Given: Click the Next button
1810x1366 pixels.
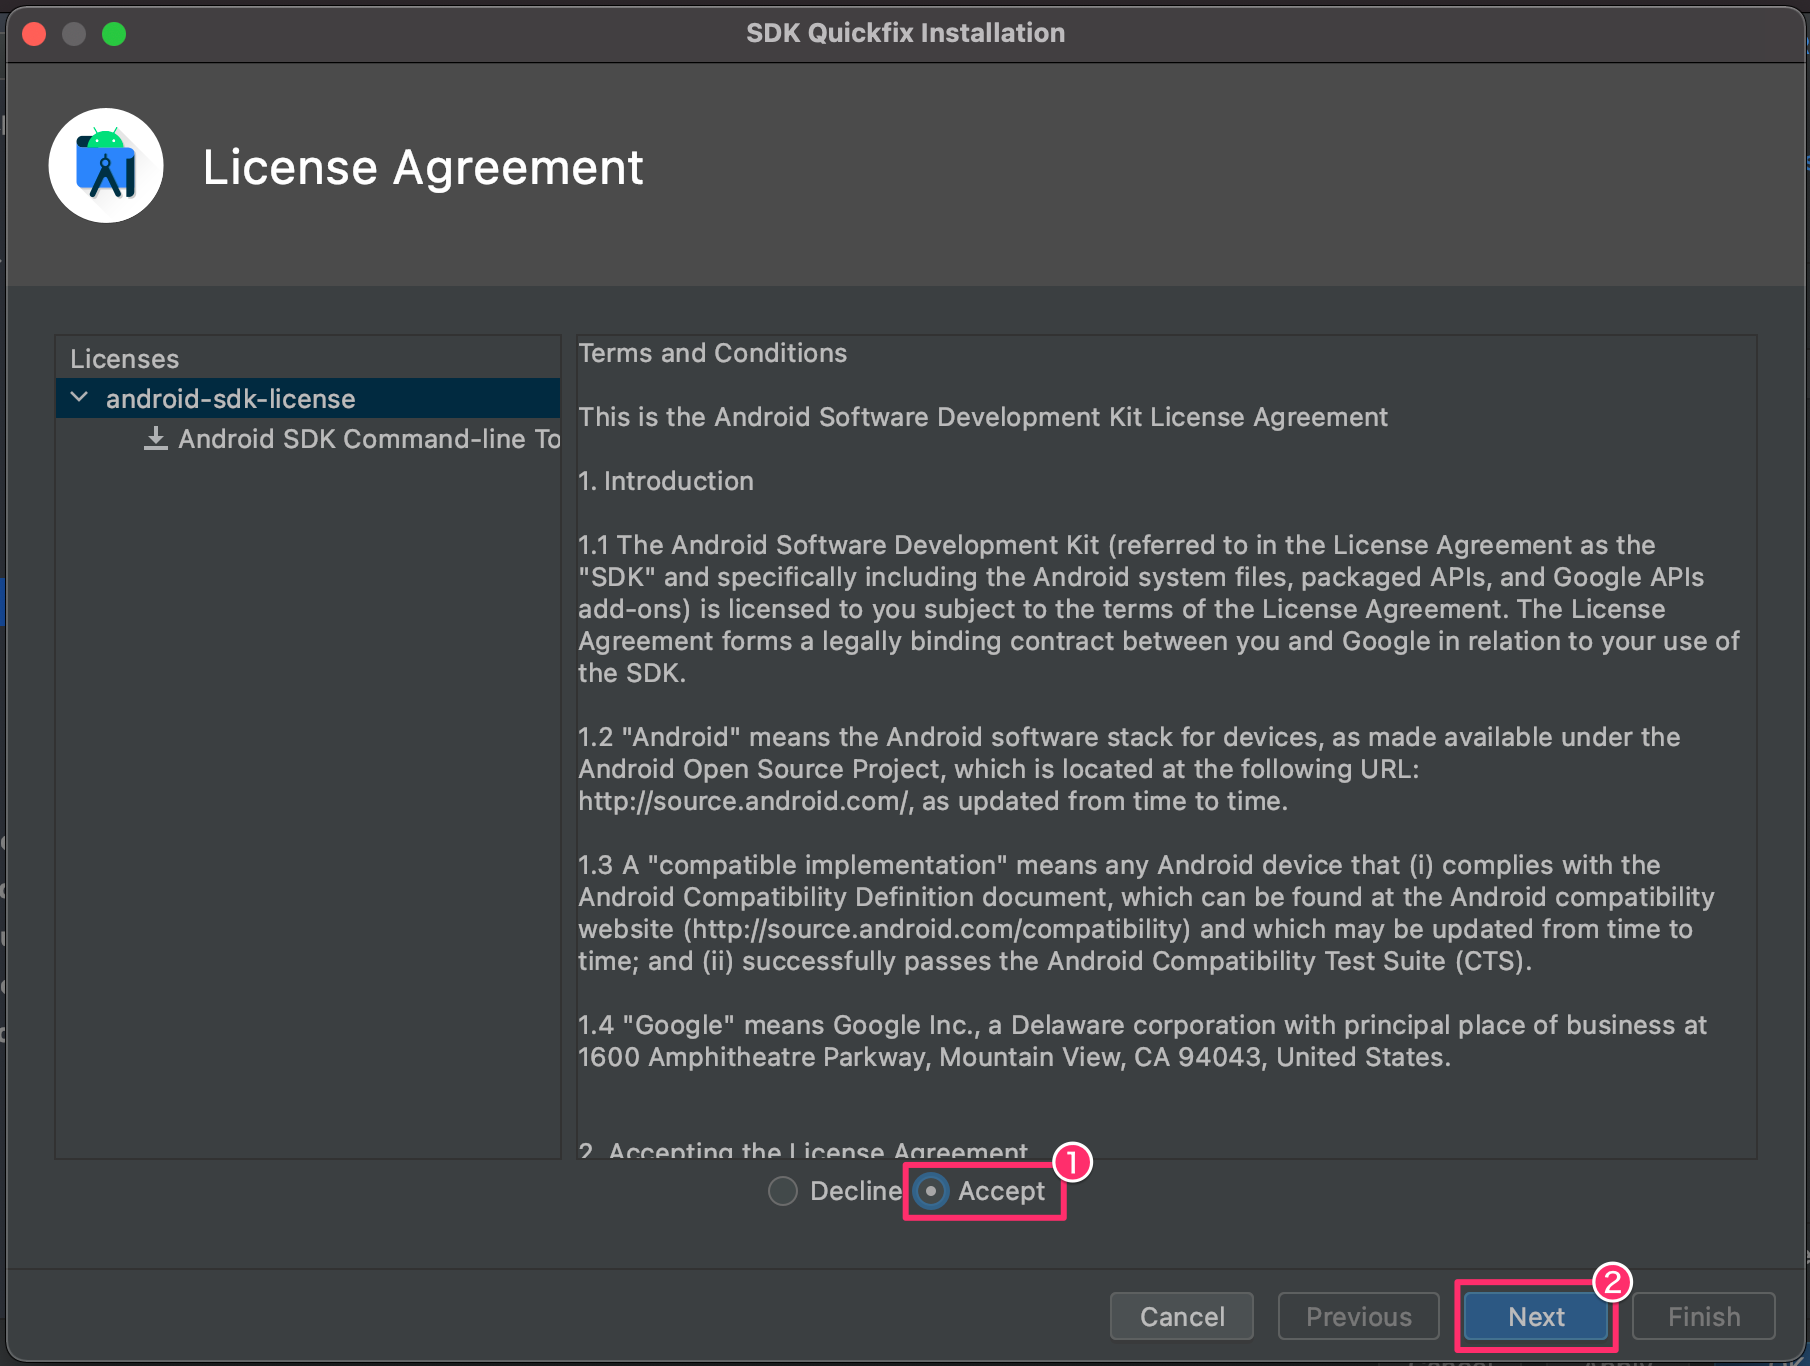Looking at the screenshot, I should [x=1535, y=1316].
